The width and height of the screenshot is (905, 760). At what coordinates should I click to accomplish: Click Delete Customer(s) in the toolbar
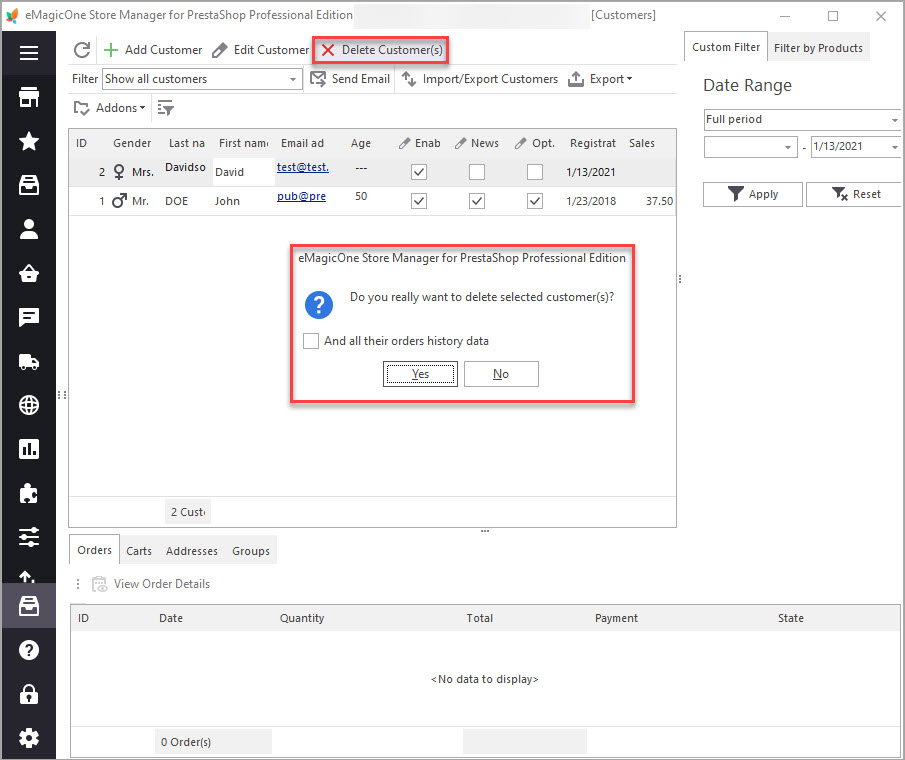click(382, 50)
